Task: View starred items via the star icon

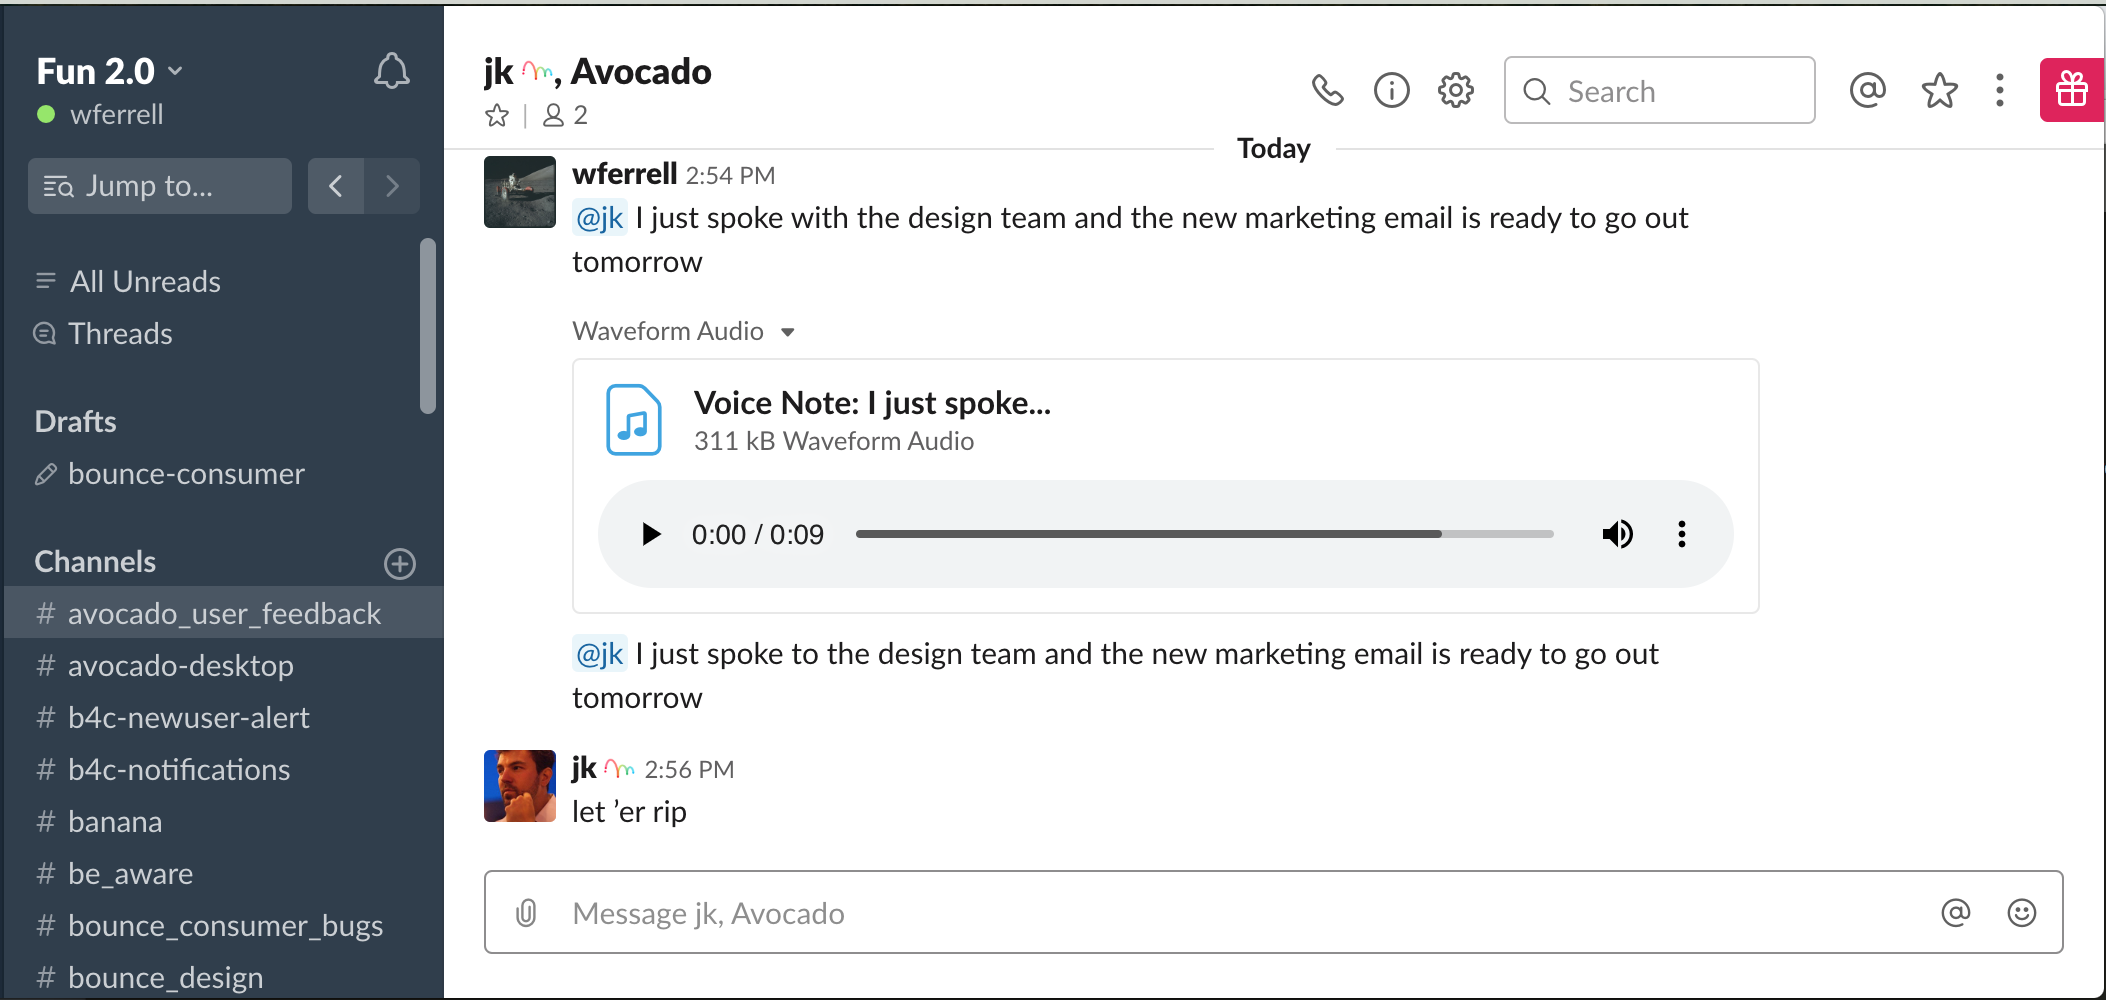Action: click(1940, 90)
